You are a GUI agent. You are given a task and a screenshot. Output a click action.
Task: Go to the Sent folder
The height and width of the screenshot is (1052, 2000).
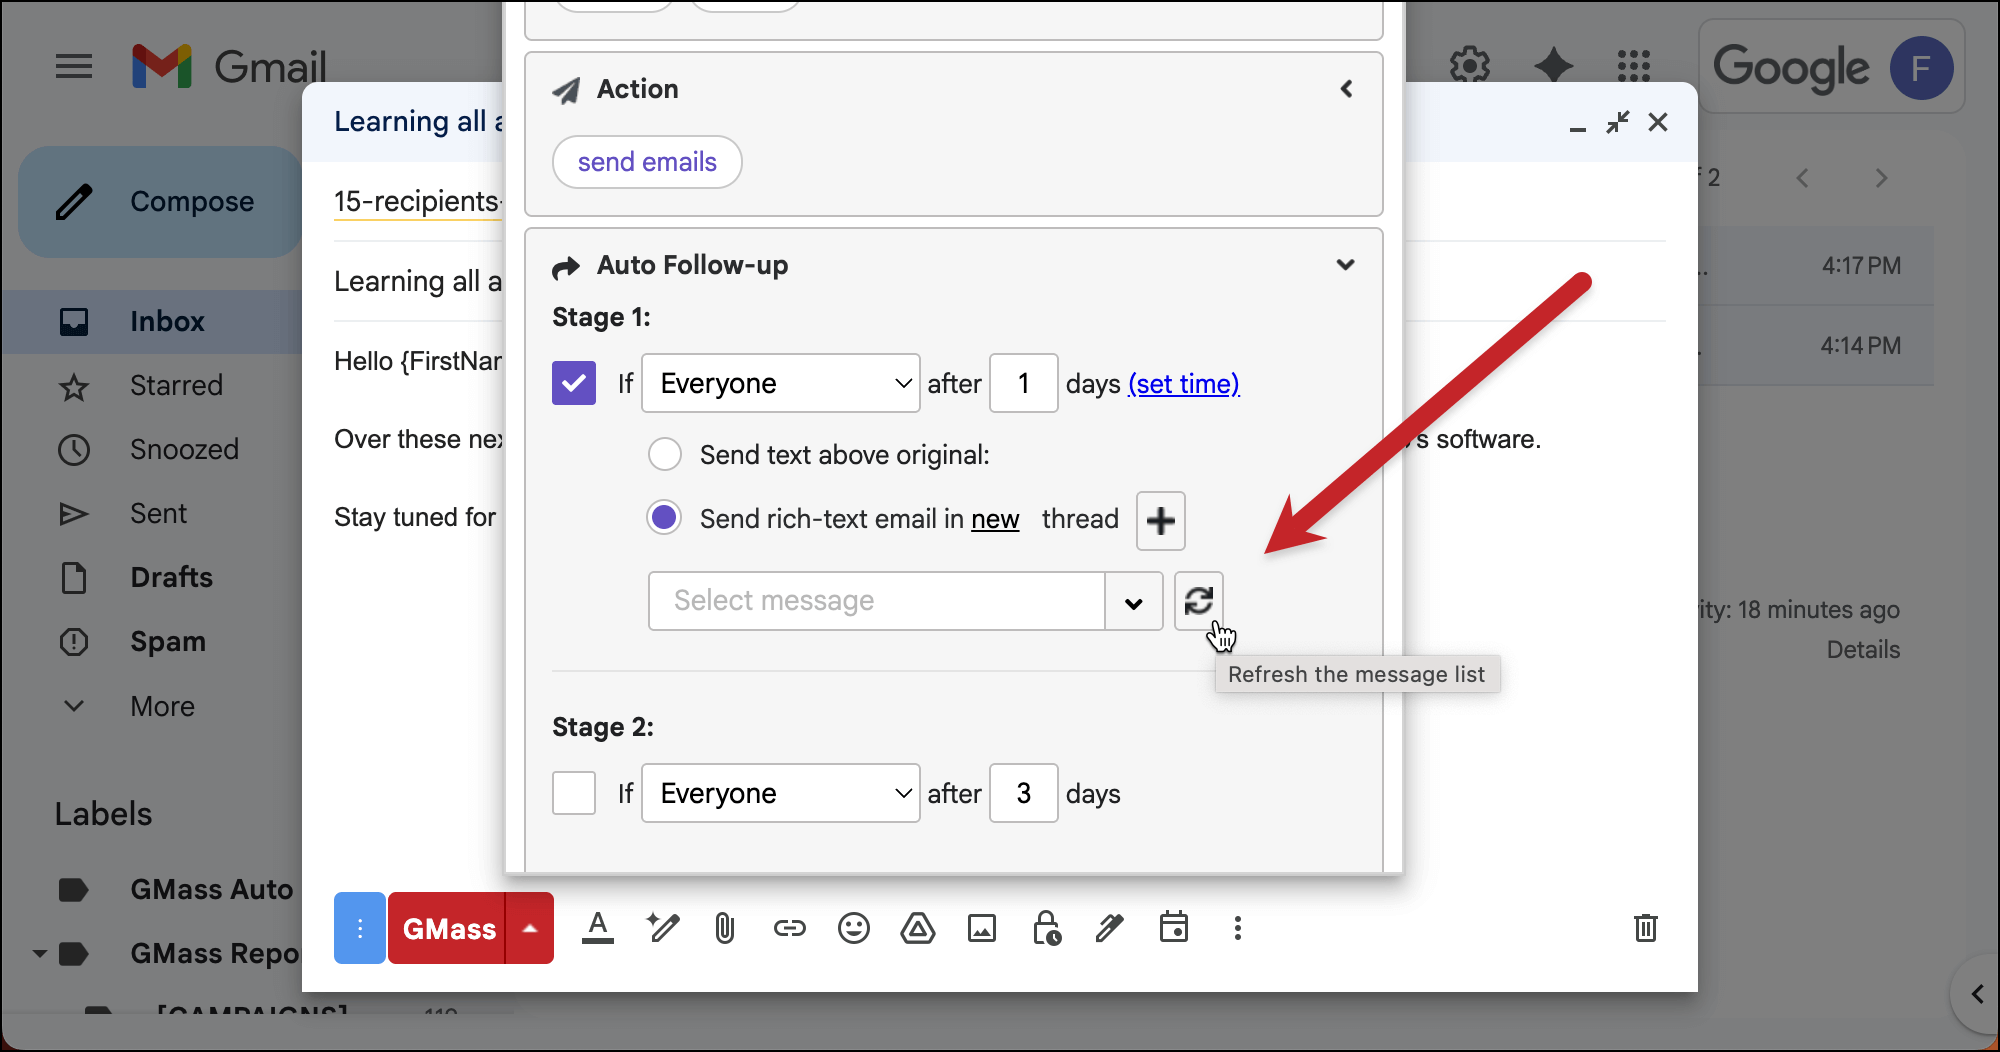click(158, 514)
